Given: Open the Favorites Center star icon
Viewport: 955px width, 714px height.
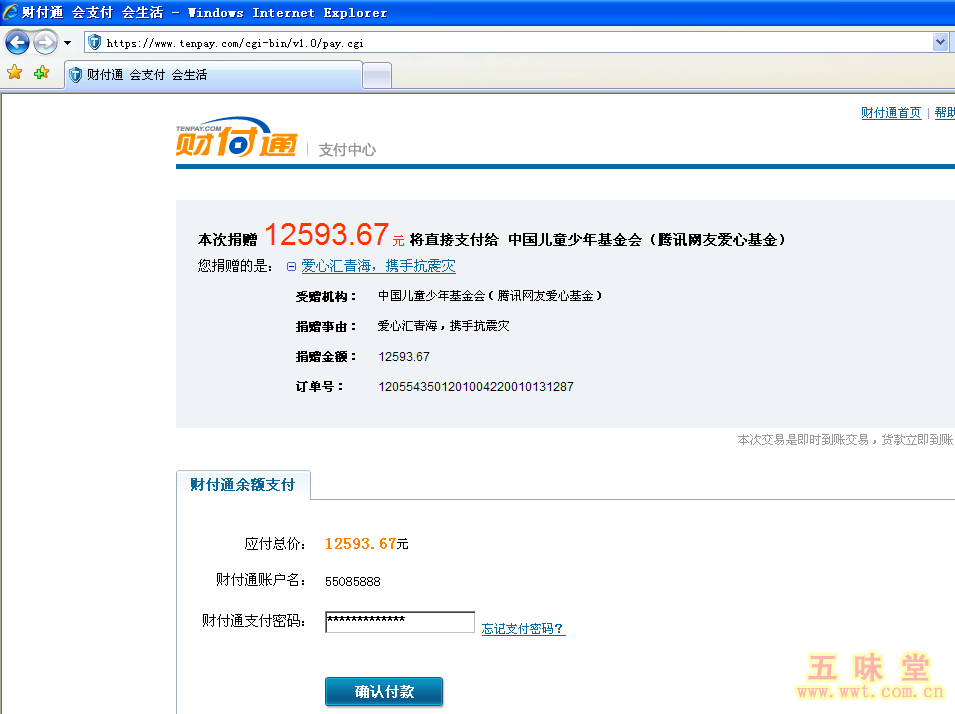Looking at the screenshot, I should 14,73.
